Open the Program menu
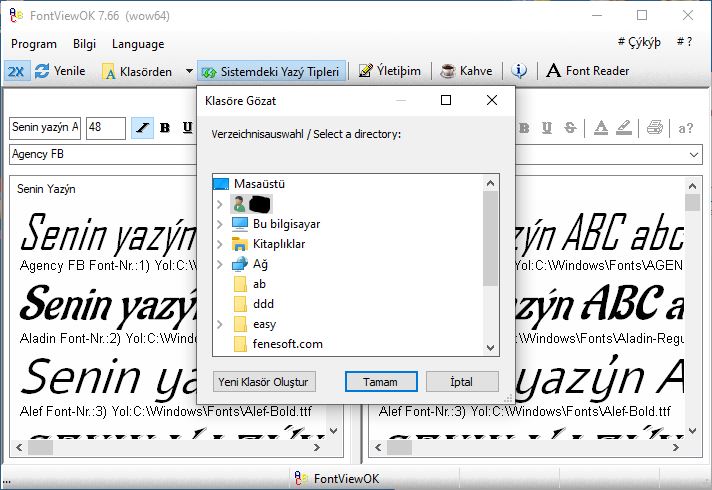 tap(34, 44)
